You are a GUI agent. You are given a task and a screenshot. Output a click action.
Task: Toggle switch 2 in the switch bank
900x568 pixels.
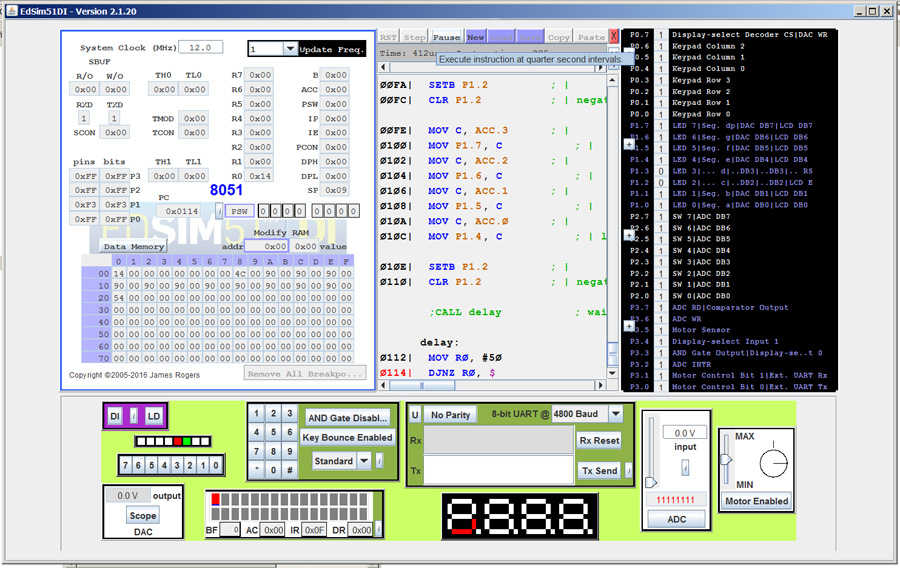[x=190, y=465]
